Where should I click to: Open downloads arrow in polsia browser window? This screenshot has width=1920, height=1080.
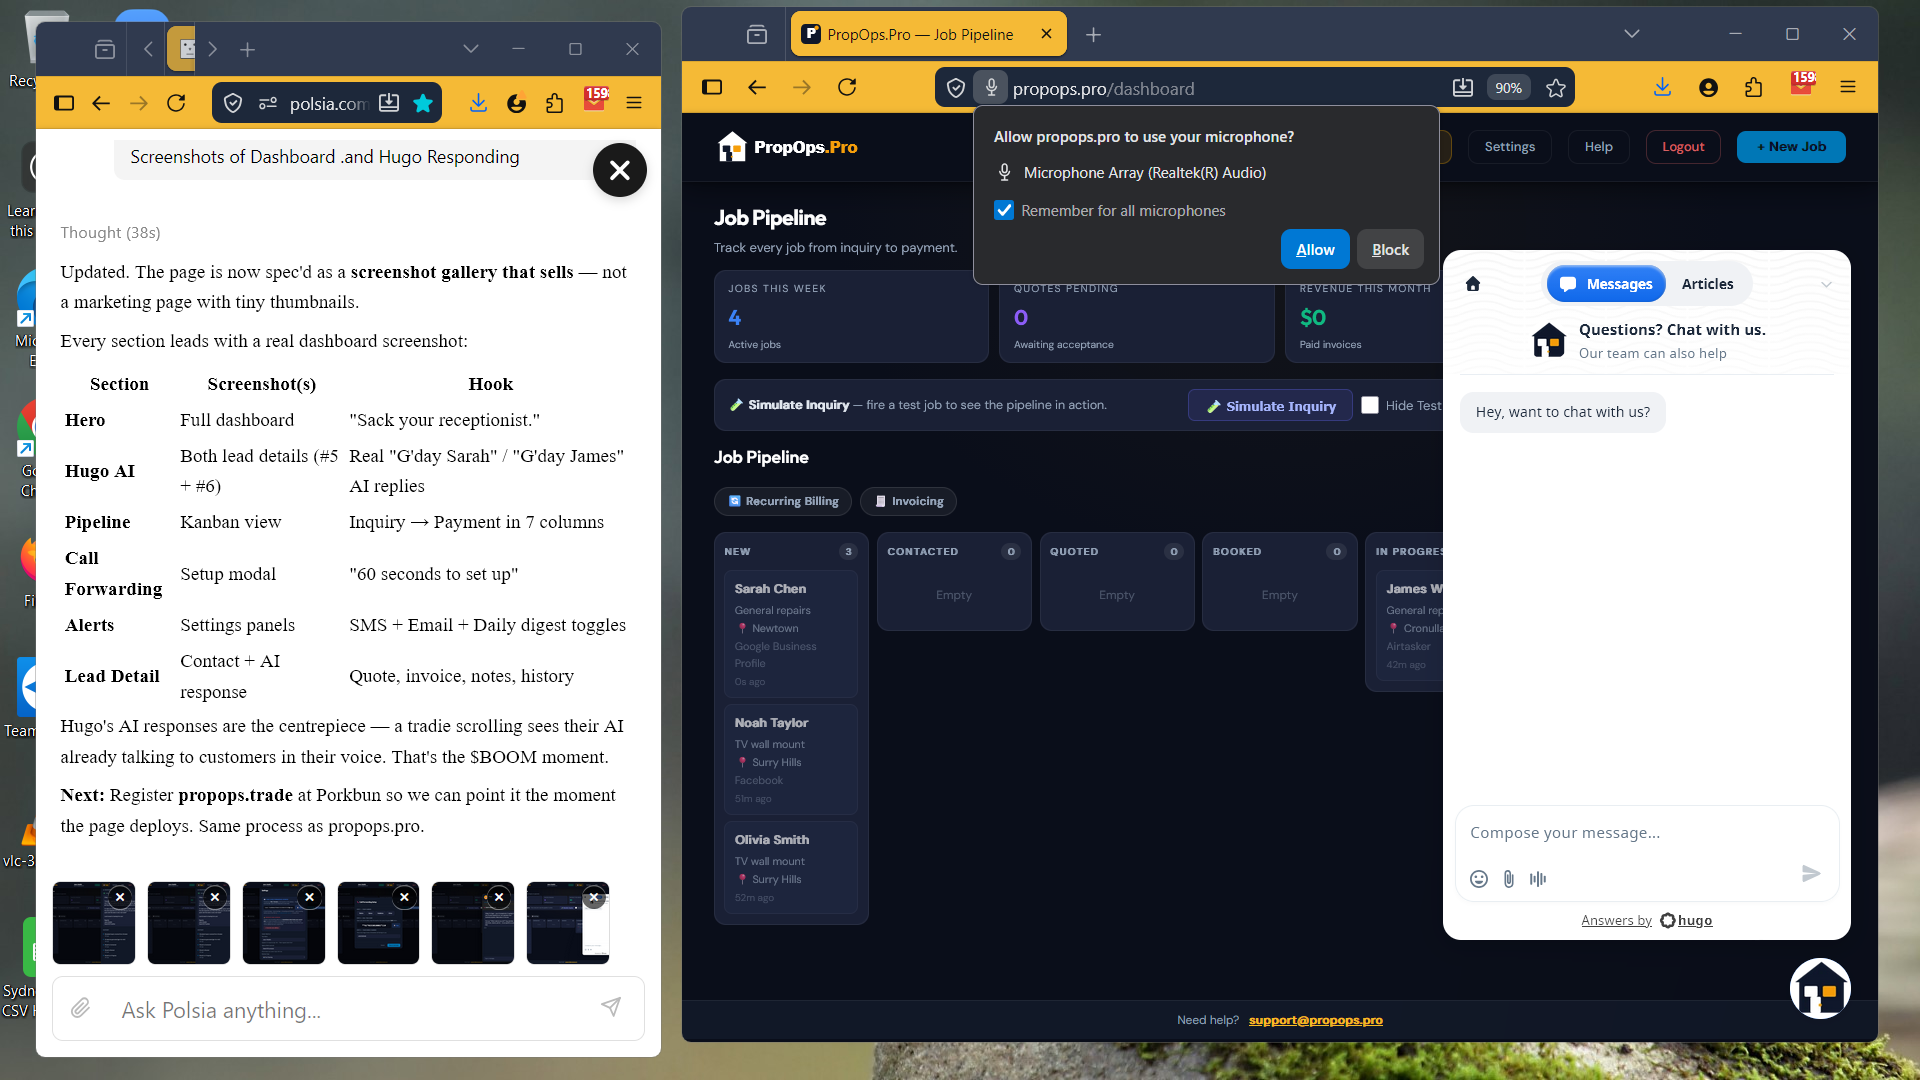point(478,103)
